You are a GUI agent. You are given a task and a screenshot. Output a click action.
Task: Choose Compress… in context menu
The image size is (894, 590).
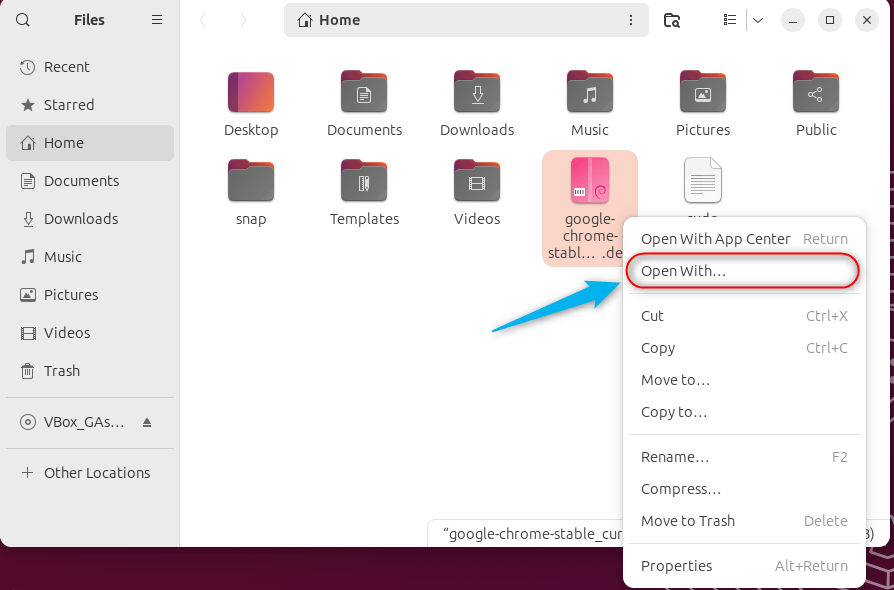(x=744, y=489)
